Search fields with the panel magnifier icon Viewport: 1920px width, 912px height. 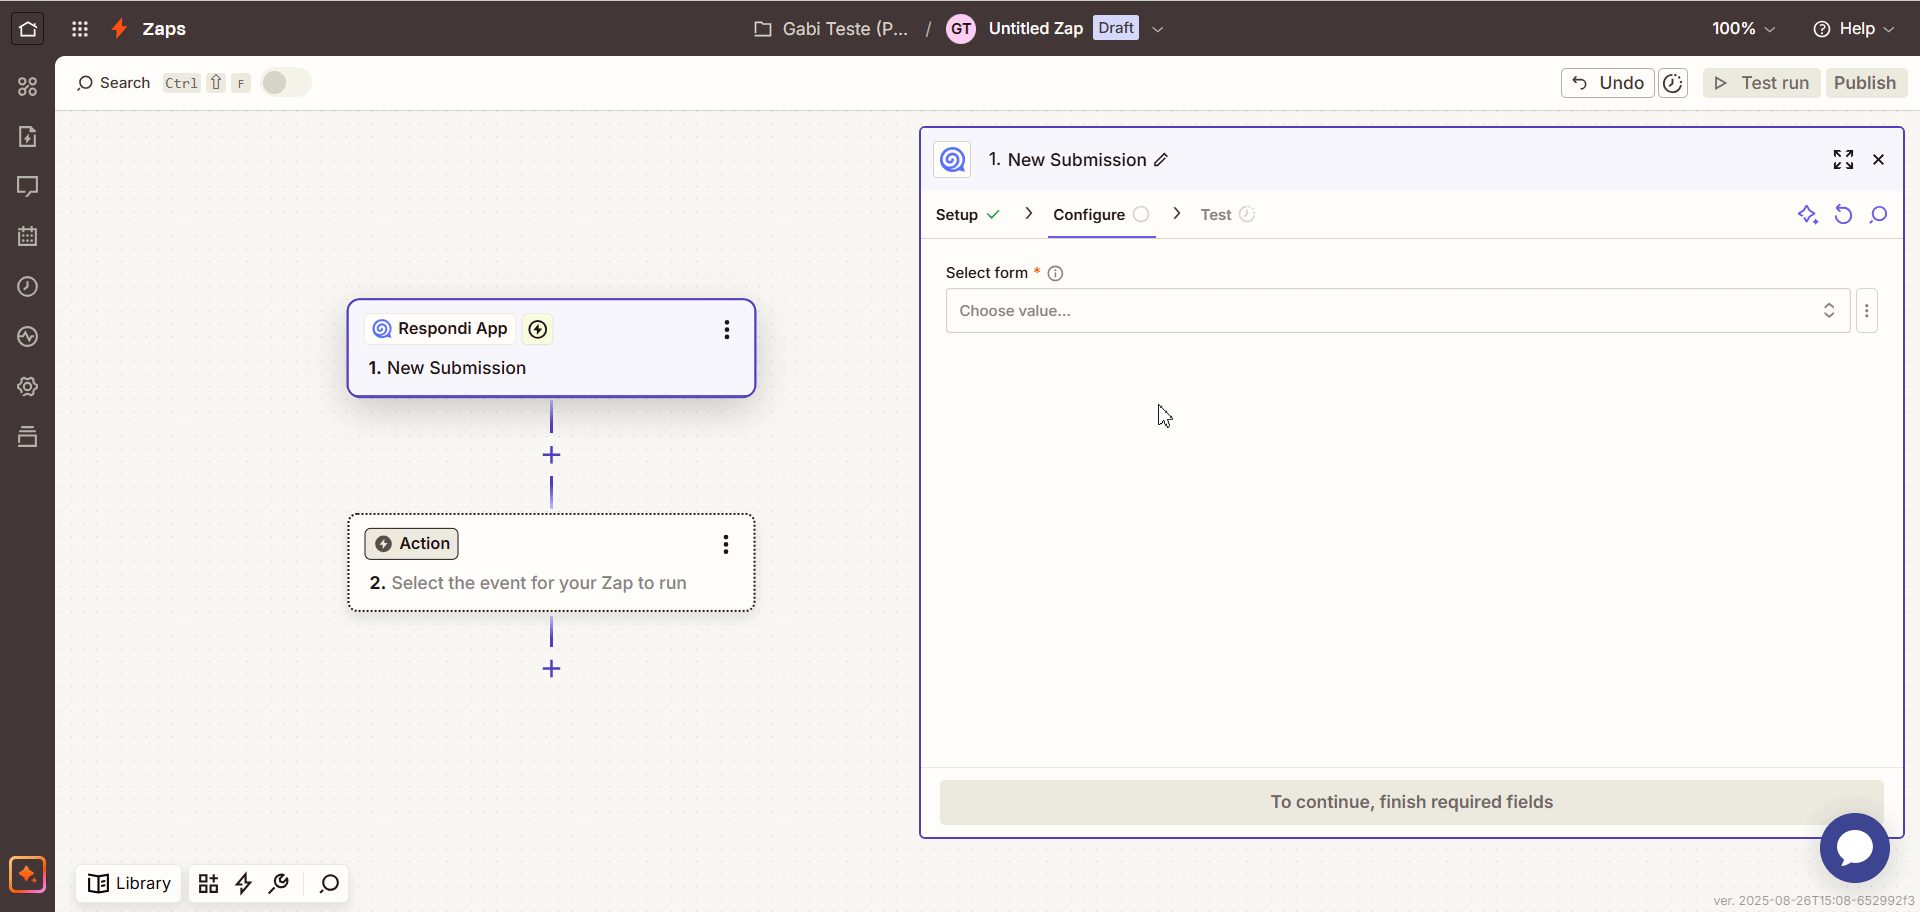(1879, 215)
